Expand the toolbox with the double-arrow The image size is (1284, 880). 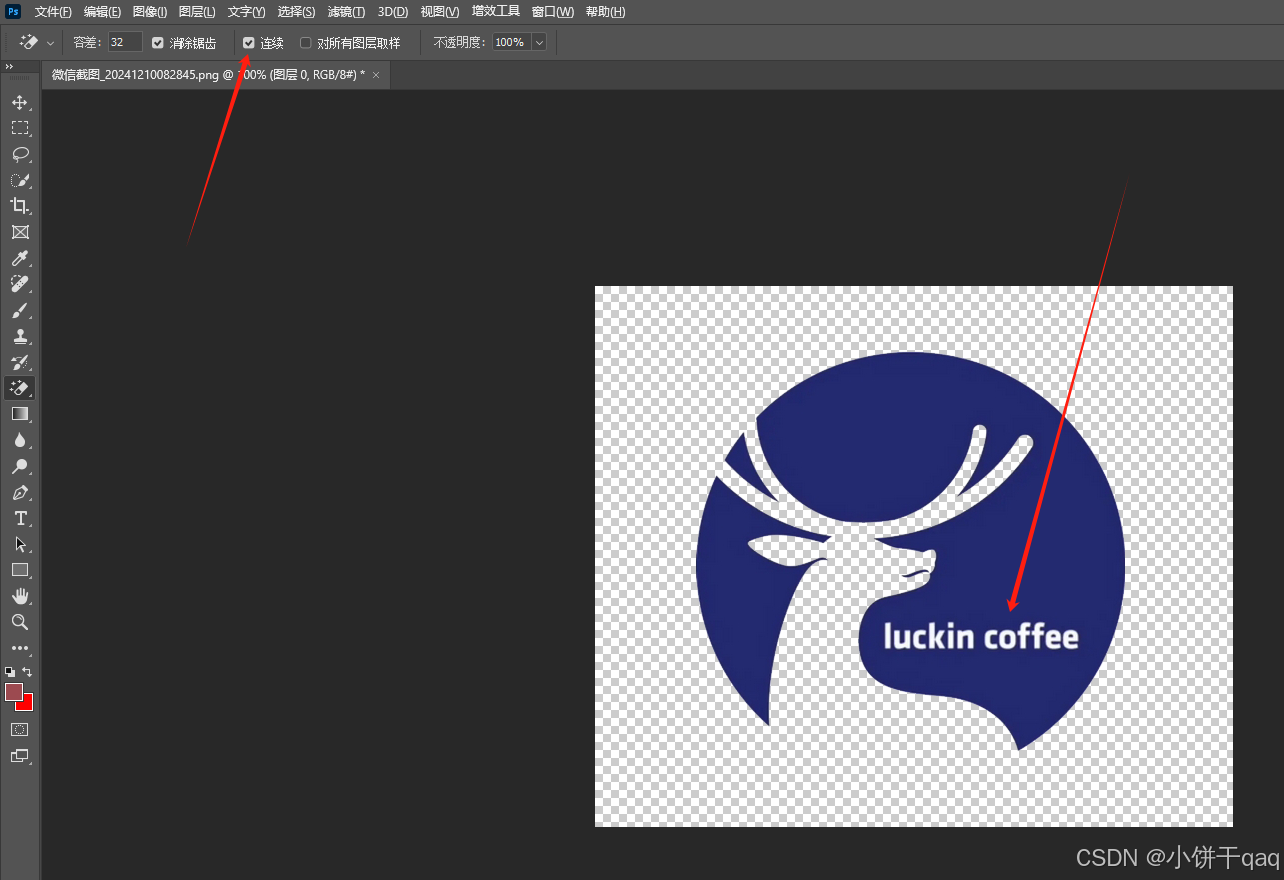pyautogui.click(x=9, y=66)
